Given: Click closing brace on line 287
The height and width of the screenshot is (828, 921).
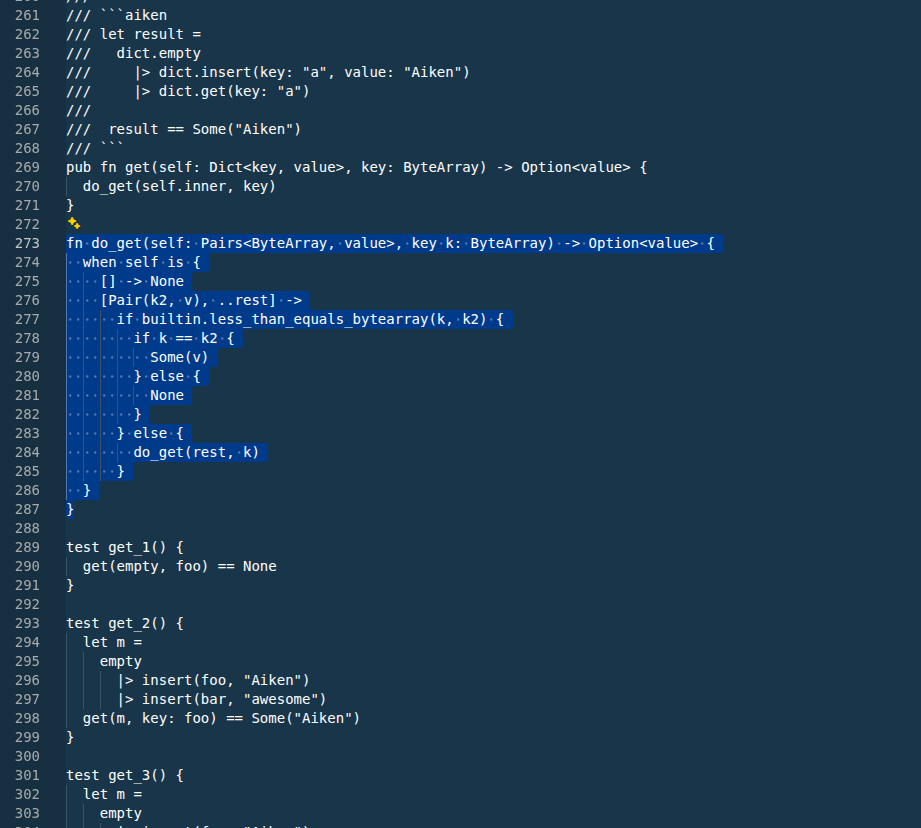Looking at the screenshot, I should click(70, 509).
